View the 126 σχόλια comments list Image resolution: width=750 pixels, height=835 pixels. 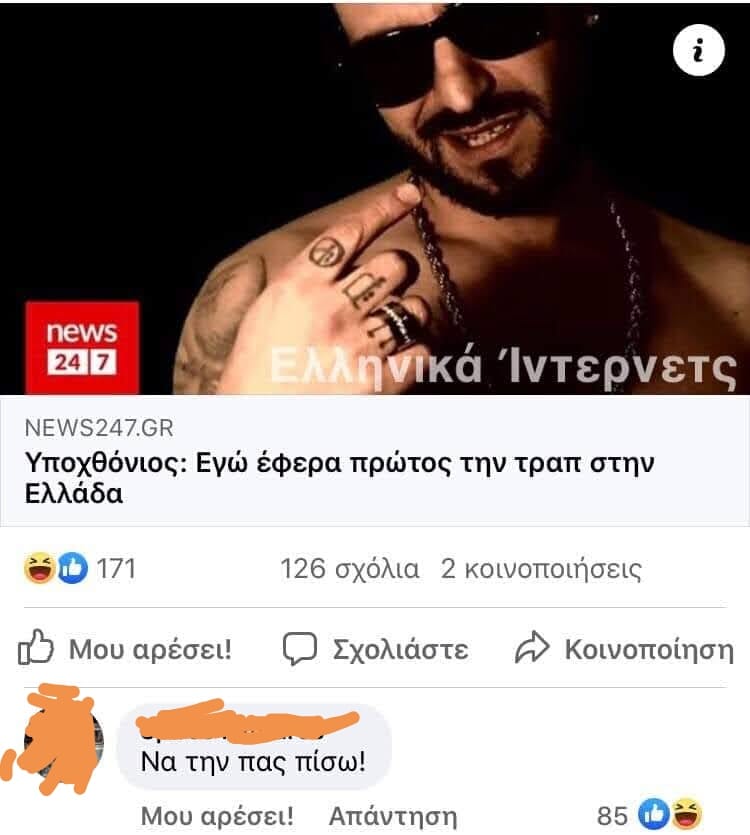pos(349,569)
